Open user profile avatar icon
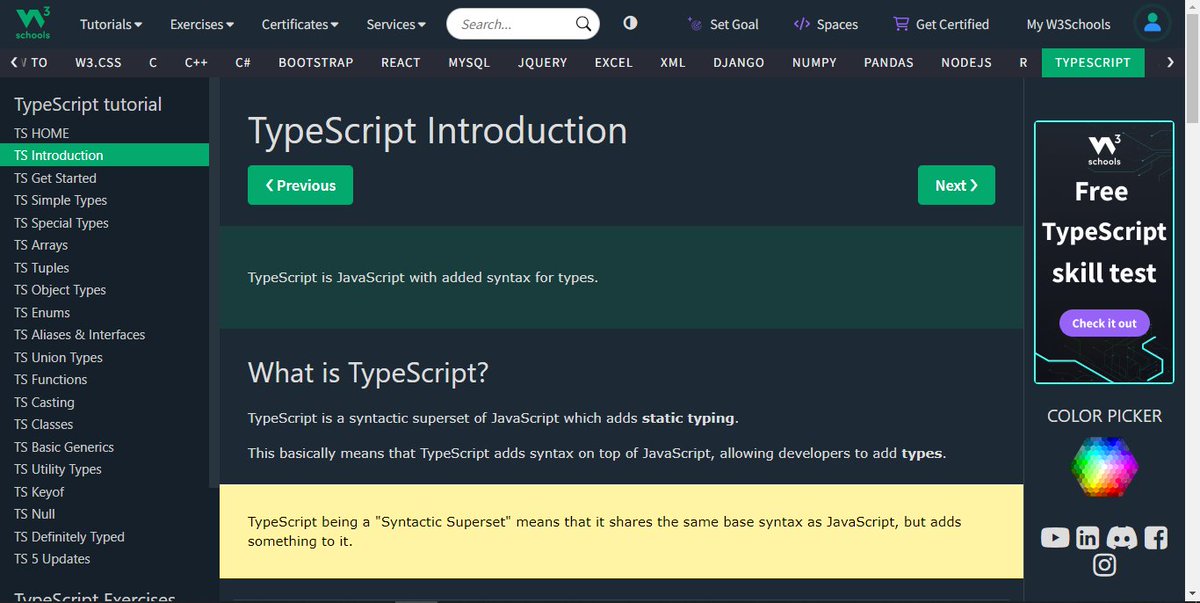Screen dimensions: 1200x603 pyautogui.click(x=1153, y=23)
